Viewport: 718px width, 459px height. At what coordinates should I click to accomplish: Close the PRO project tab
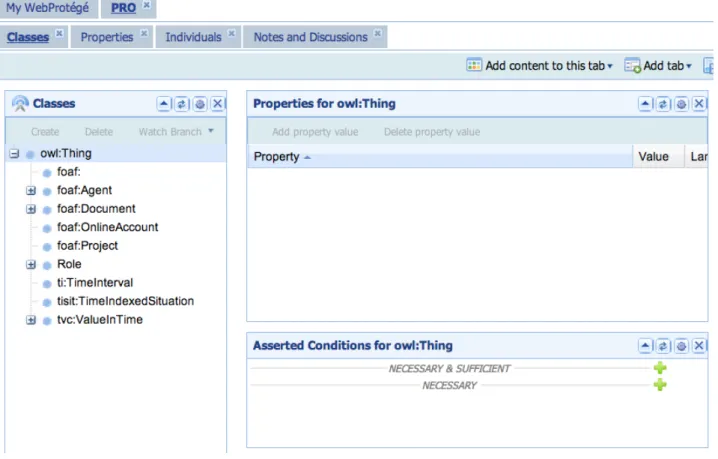pos(147,5)
